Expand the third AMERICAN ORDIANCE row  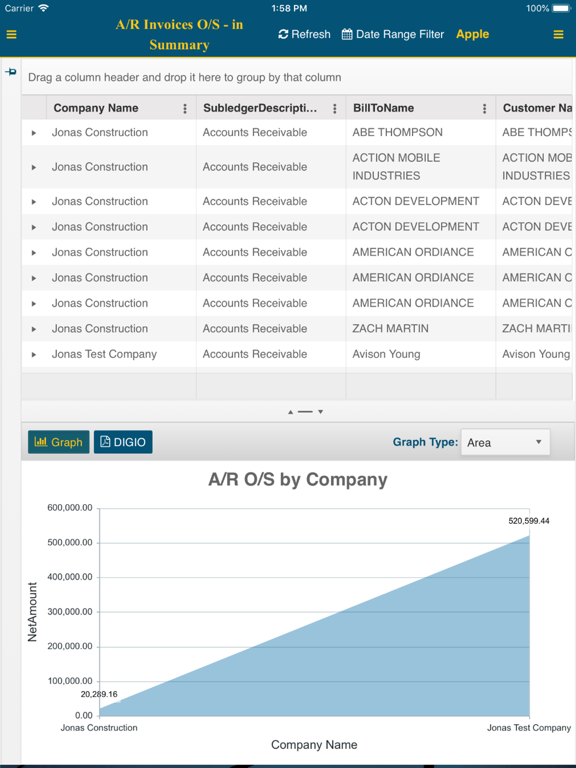(x=34, y=303)
